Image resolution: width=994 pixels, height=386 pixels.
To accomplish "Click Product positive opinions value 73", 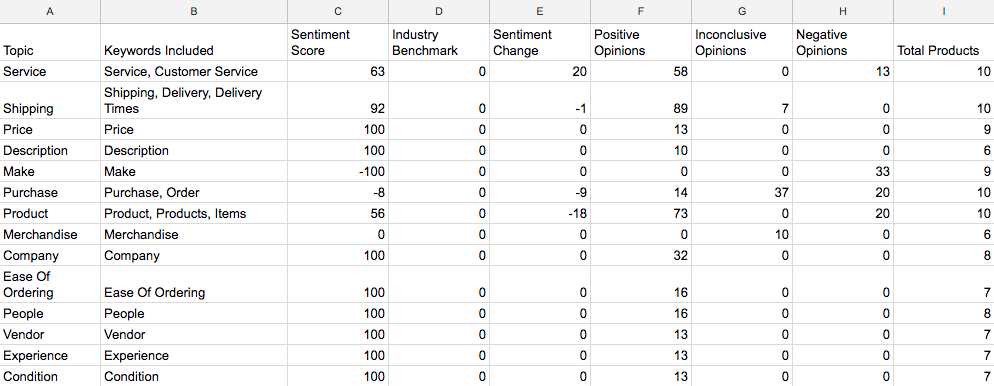I will (640, 214).
